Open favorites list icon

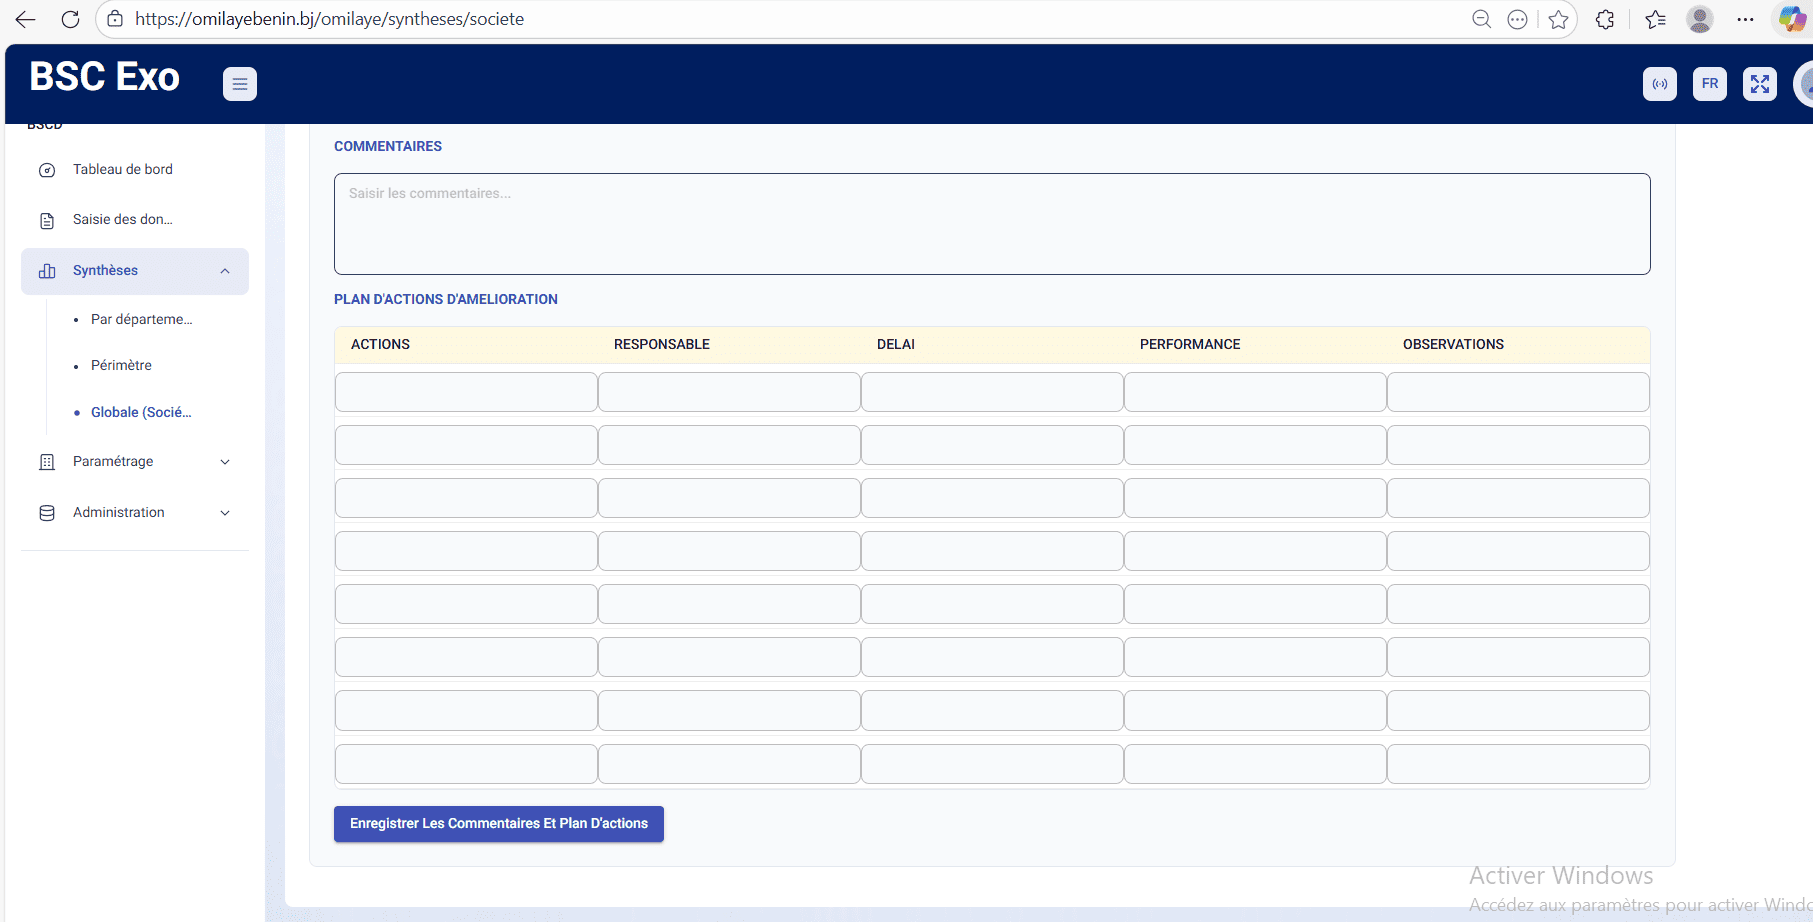point(1655,19)
